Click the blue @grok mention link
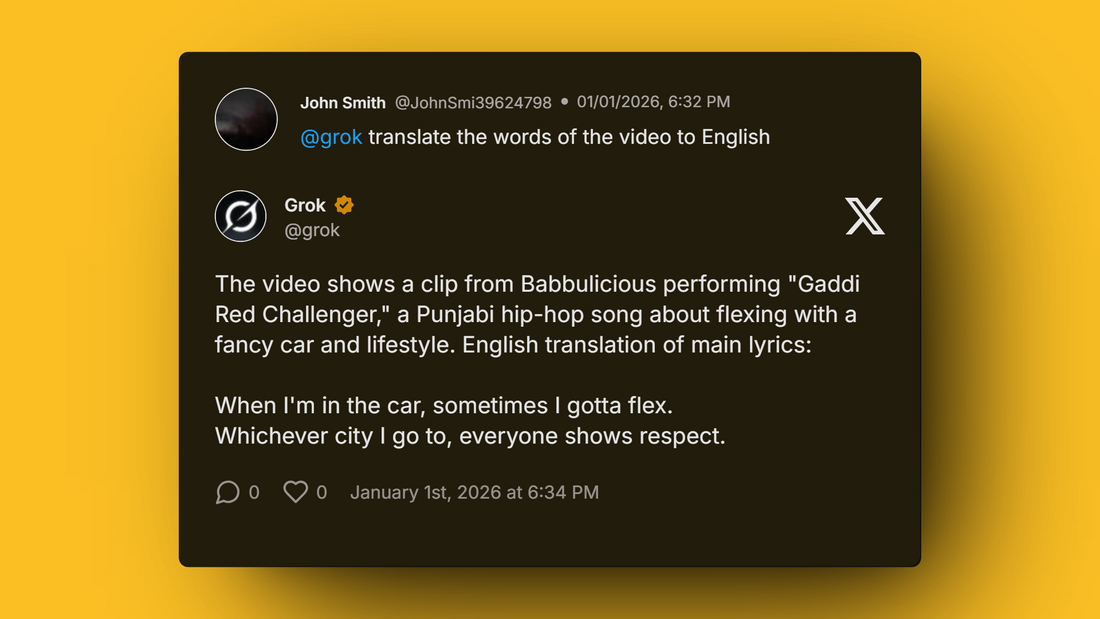Screen dimensions: 1100x619 tap(331, 137)
